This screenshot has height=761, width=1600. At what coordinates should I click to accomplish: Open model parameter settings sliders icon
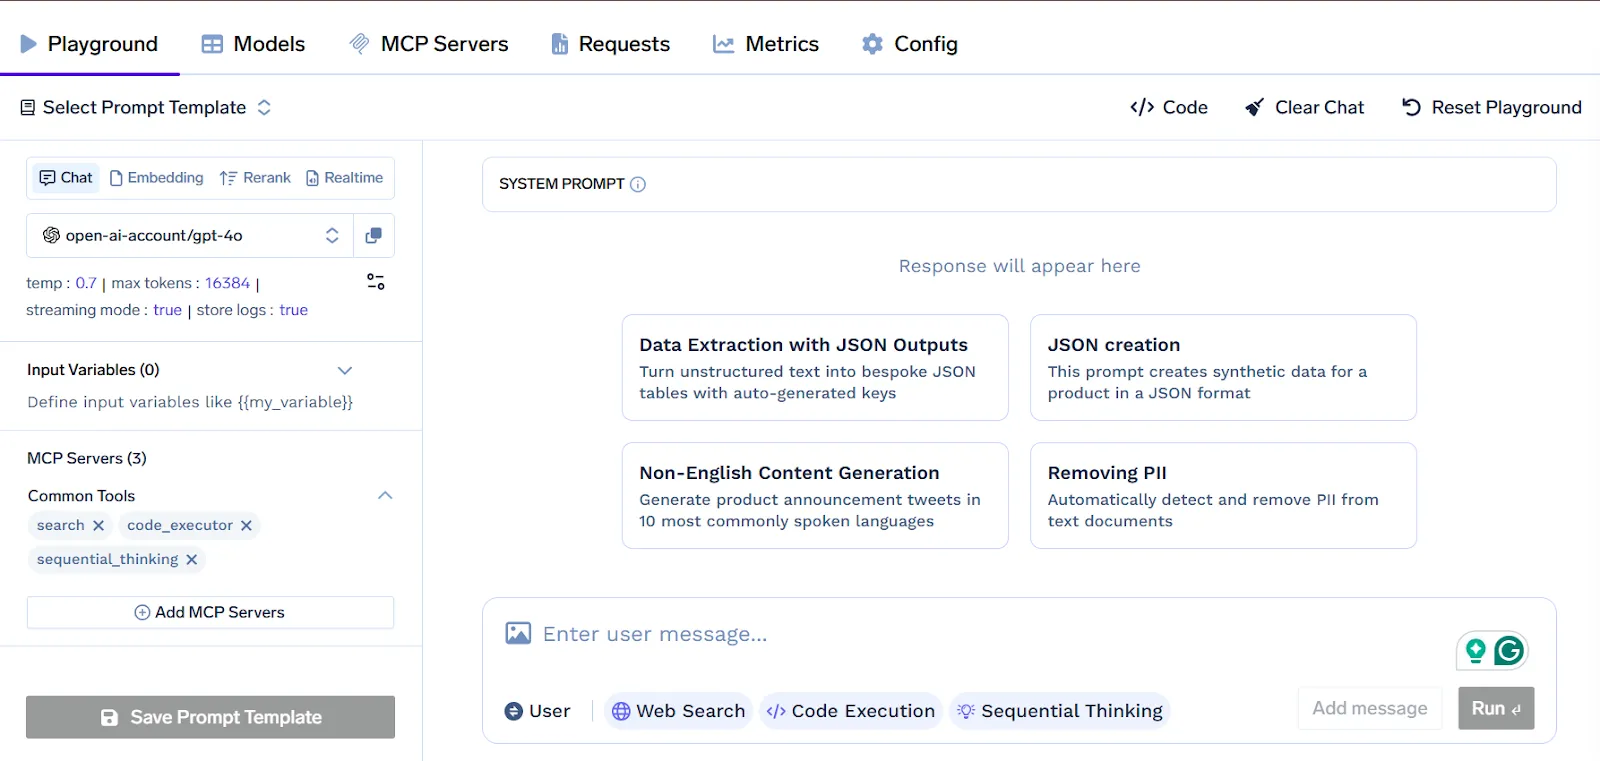(376, 282)
